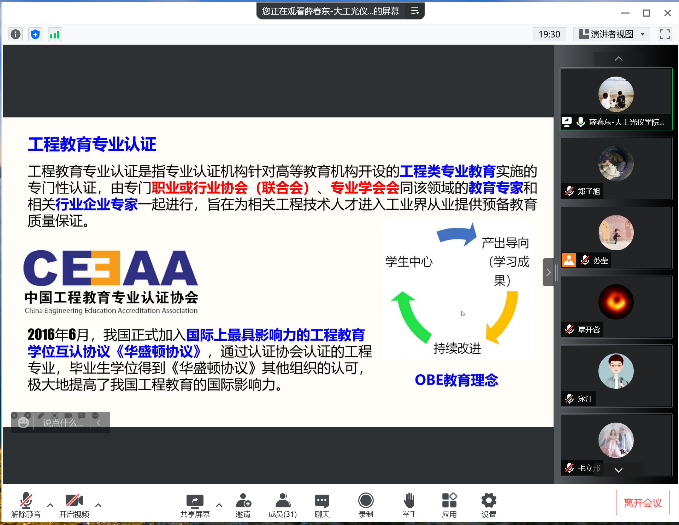The width and height of the screenshot is (679, 525).
Task: Expand share screen options arrow
Action: click(219, 505)
